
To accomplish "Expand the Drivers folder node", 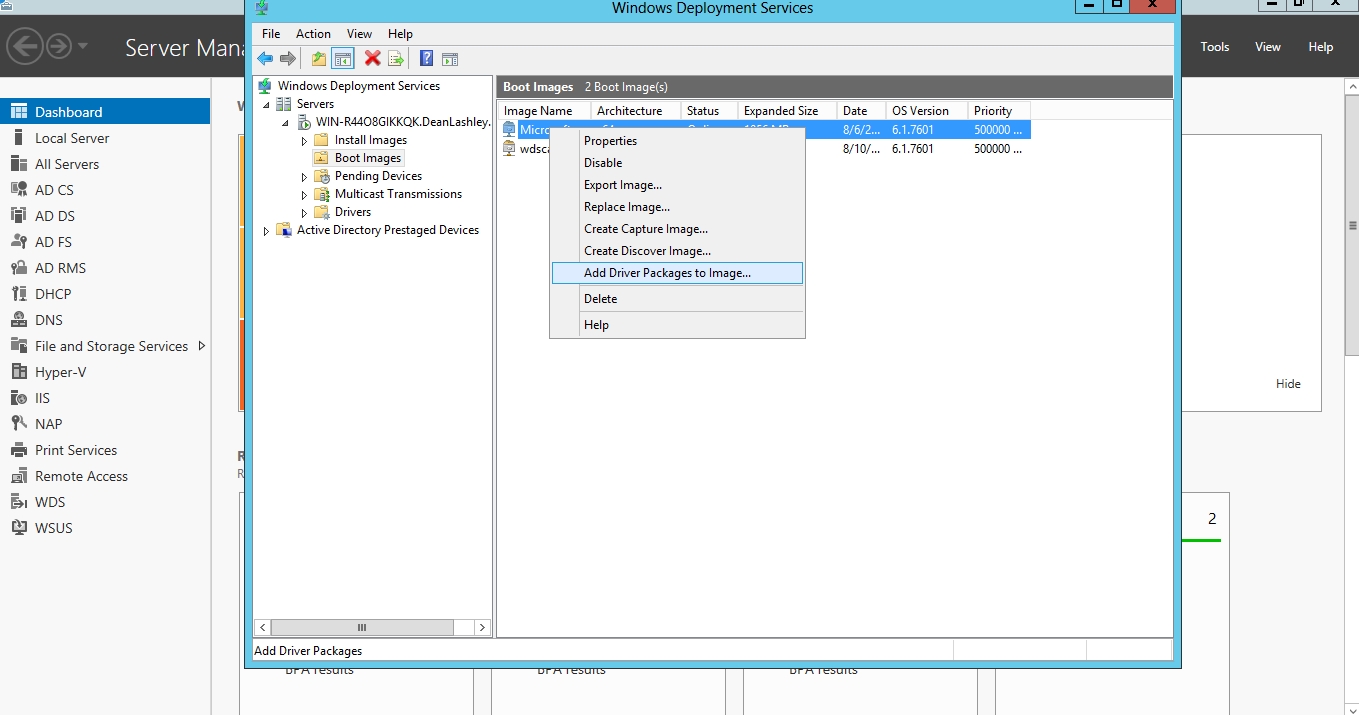I will 305,213.
